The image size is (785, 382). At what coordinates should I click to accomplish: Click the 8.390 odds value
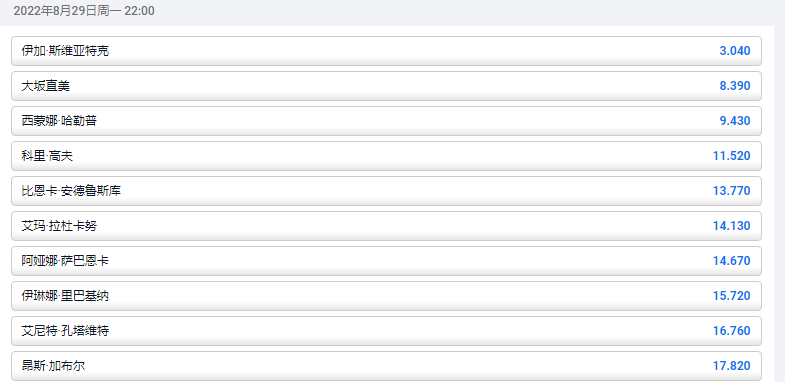(734, 86)
